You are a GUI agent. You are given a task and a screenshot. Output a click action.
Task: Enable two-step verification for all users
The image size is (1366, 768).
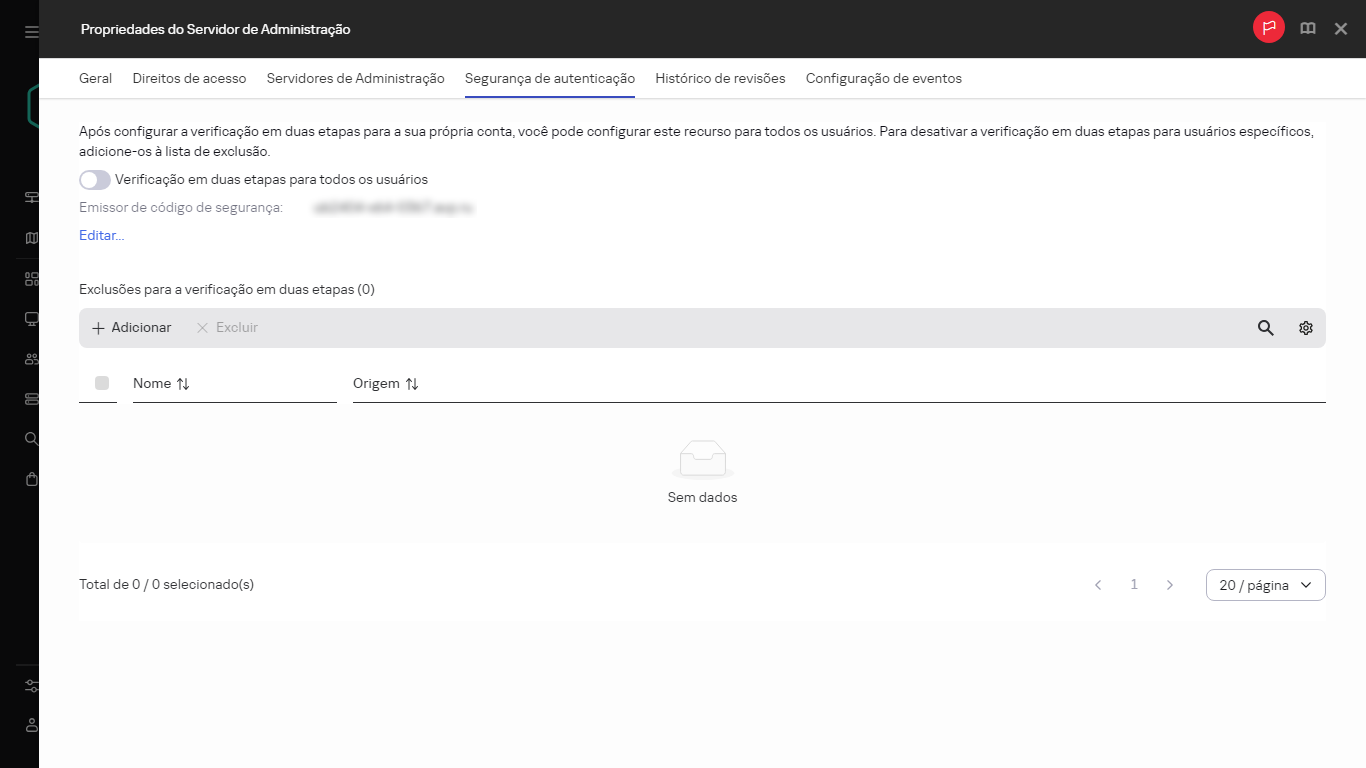pos(95,180)
